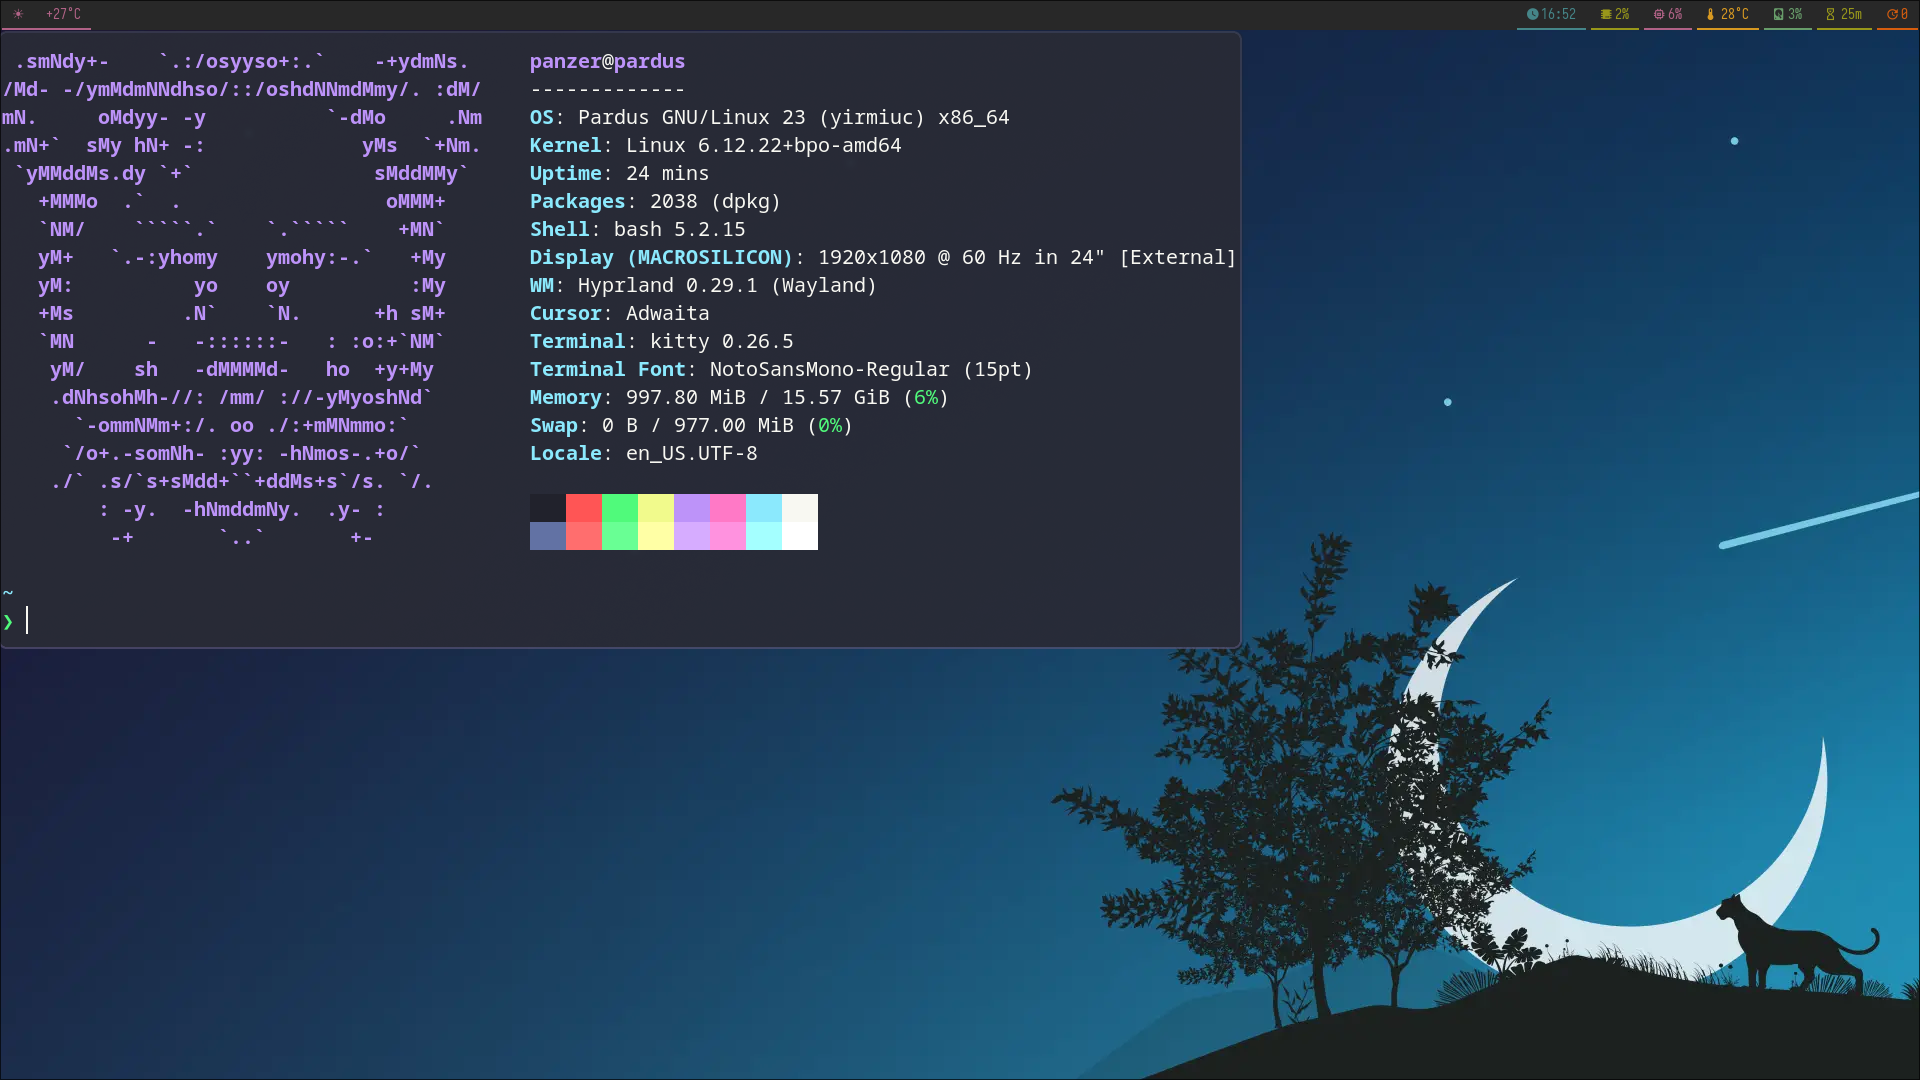Click the Packages line showing 2038 (dpkg)

[655, 201]
